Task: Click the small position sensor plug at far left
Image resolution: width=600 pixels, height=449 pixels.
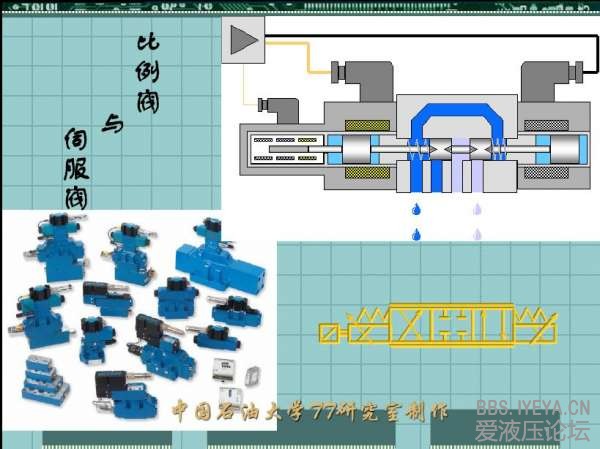Action: click(x=271, y=104)
